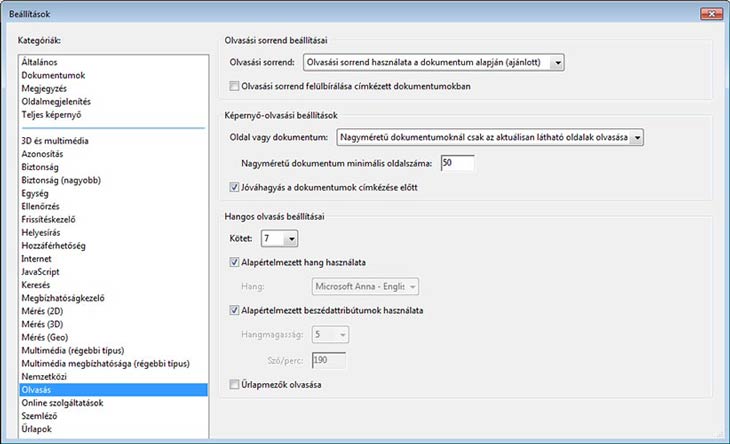Select Mérés (2D) category
This screenshot has width=730, height=444.
(x=114, y=311)
